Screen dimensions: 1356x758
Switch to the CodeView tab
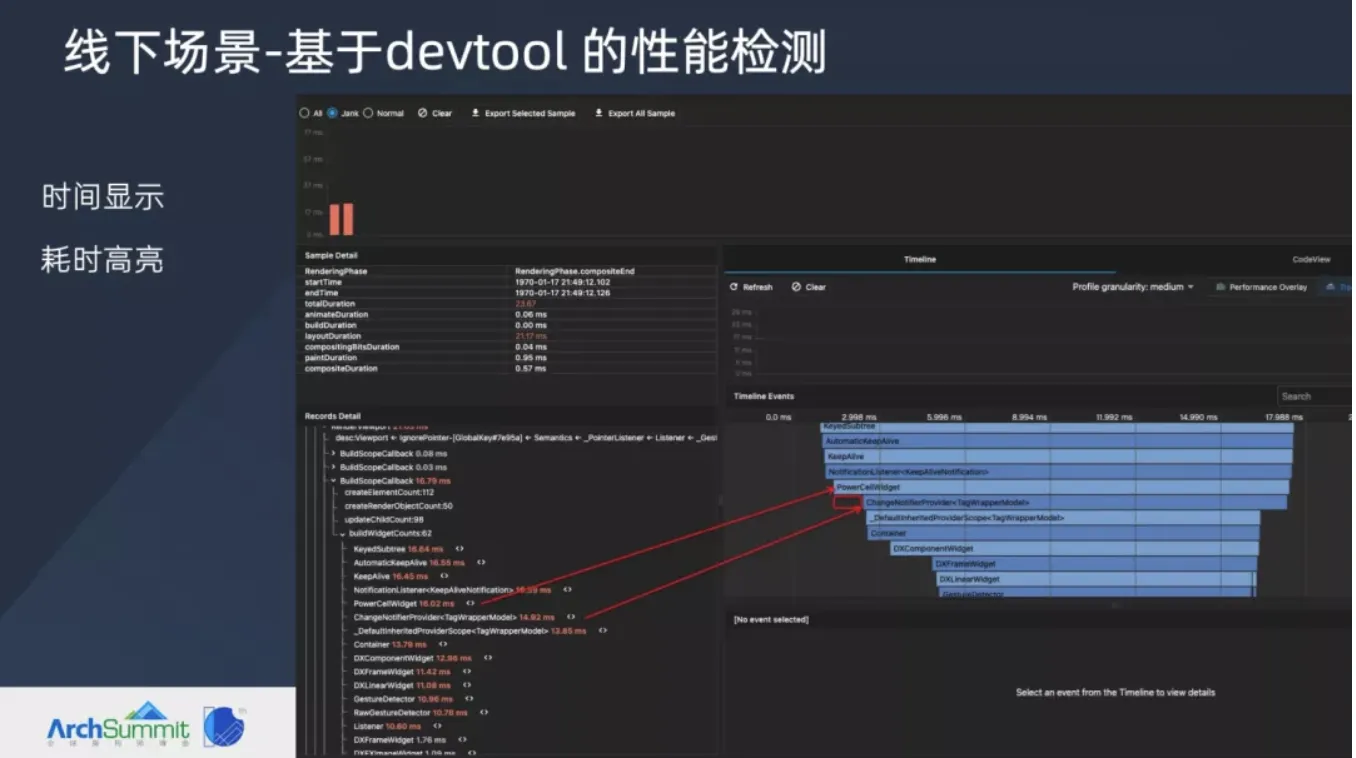(1311, 259)
